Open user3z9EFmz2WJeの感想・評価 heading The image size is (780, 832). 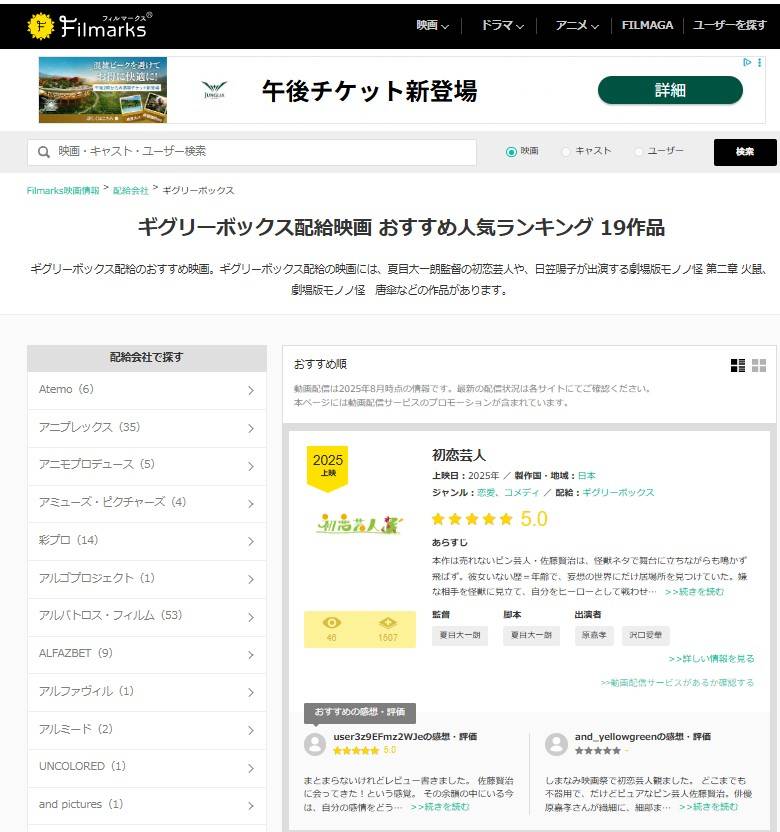pos(405,736)
